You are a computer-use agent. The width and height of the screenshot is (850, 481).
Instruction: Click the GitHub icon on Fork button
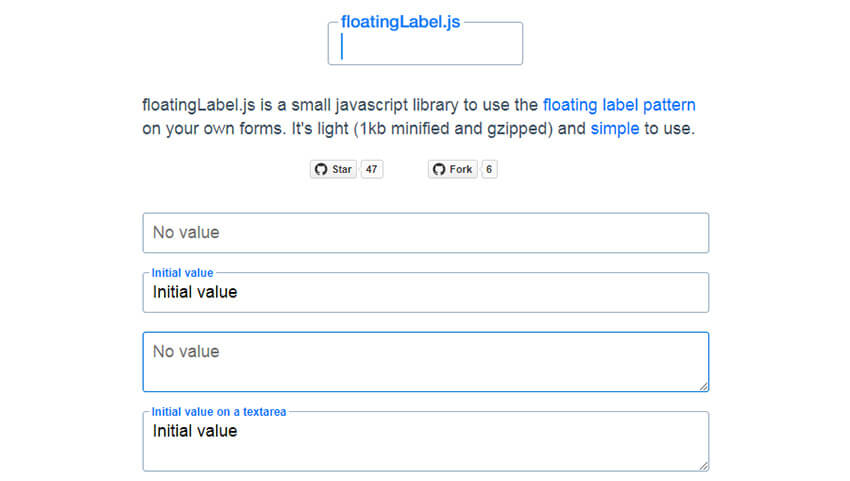[439, 169]
